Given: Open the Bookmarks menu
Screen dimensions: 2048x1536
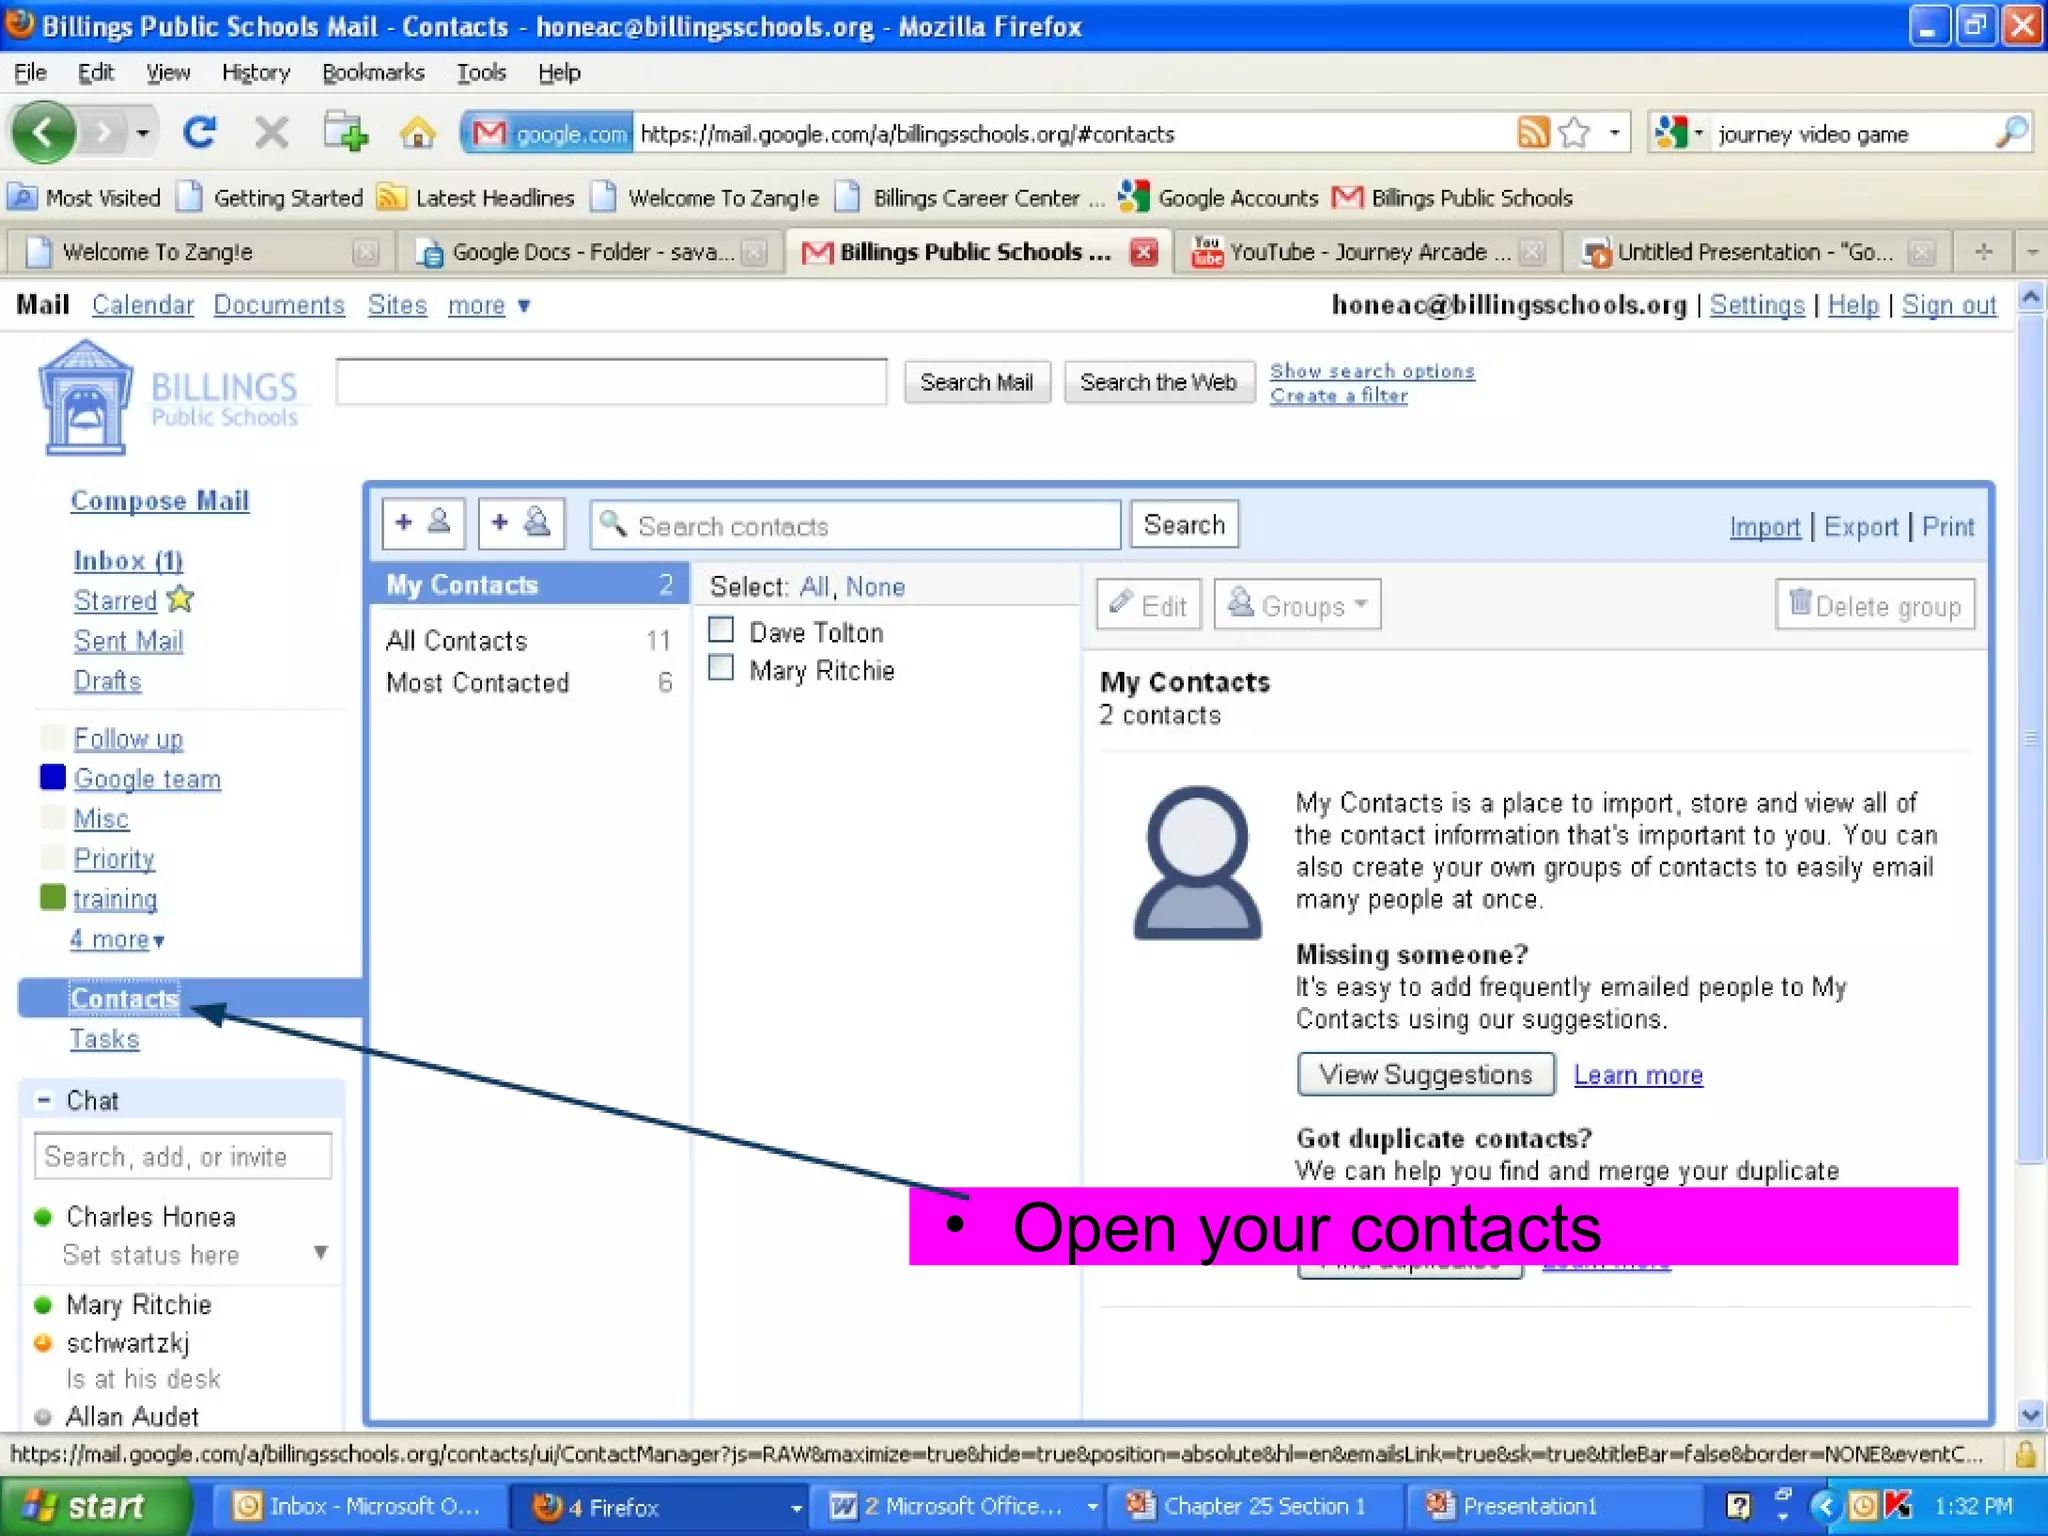Looking at the screenshot, I should point(373,72).
